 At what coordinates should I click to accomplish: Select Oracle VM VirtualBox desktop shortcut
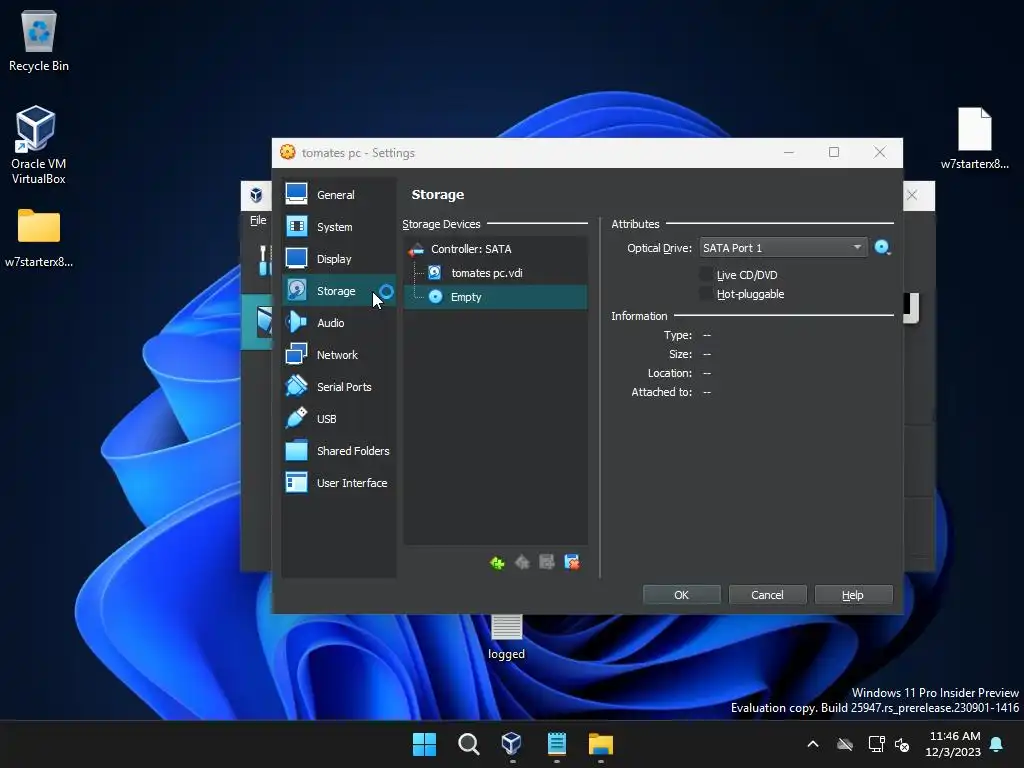click(x=39, y=145)
